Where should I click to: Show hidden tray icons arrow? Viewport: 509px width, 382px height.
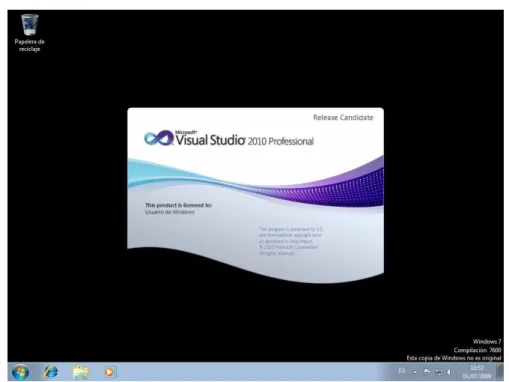click(415, 372)
